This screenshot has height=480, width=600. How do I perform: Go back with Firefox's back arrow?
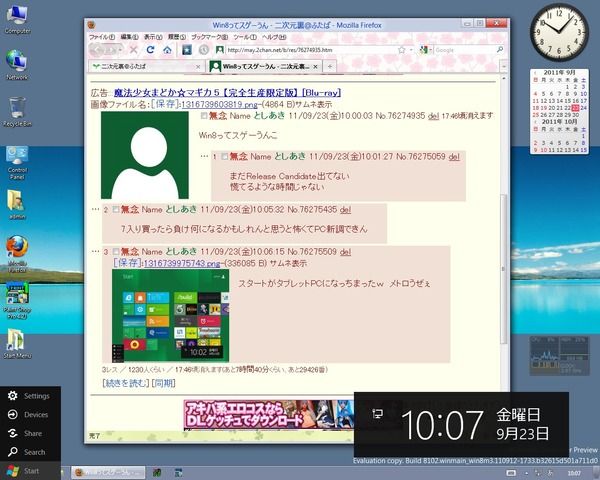pos(97,50)
